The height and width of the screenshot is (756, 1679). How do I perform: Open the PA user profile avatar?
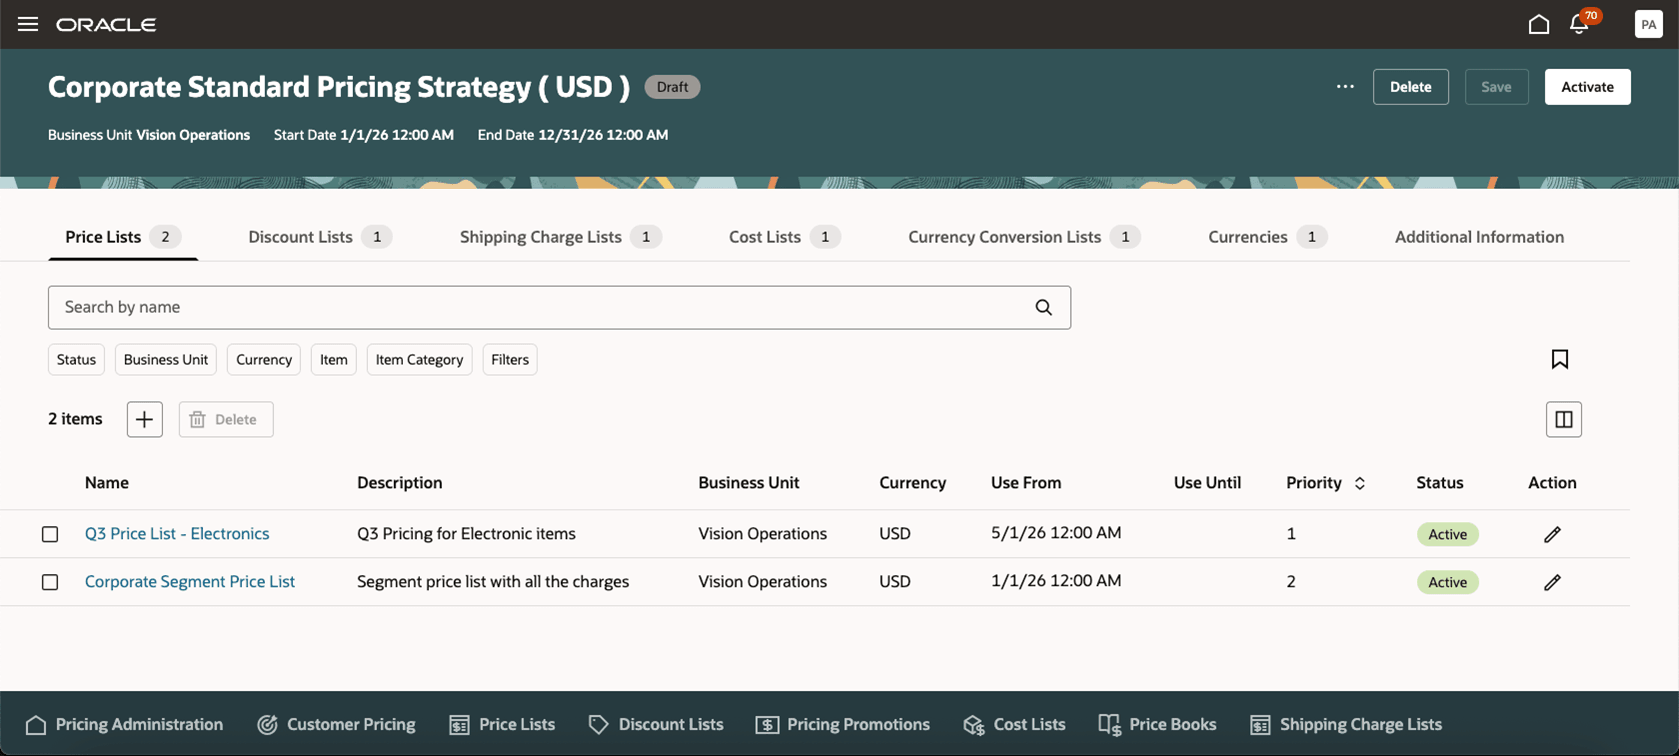click(x=1649, y=24)
